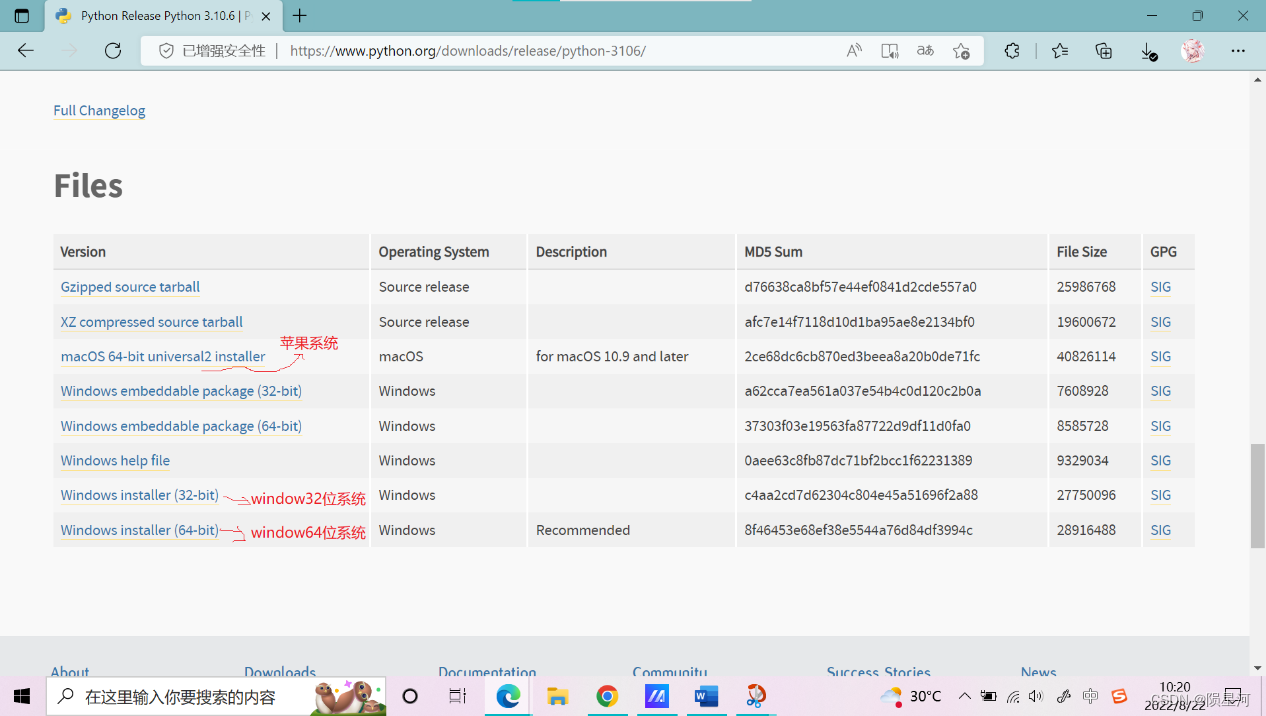Open volume control in system tray

click(1036, 696)
